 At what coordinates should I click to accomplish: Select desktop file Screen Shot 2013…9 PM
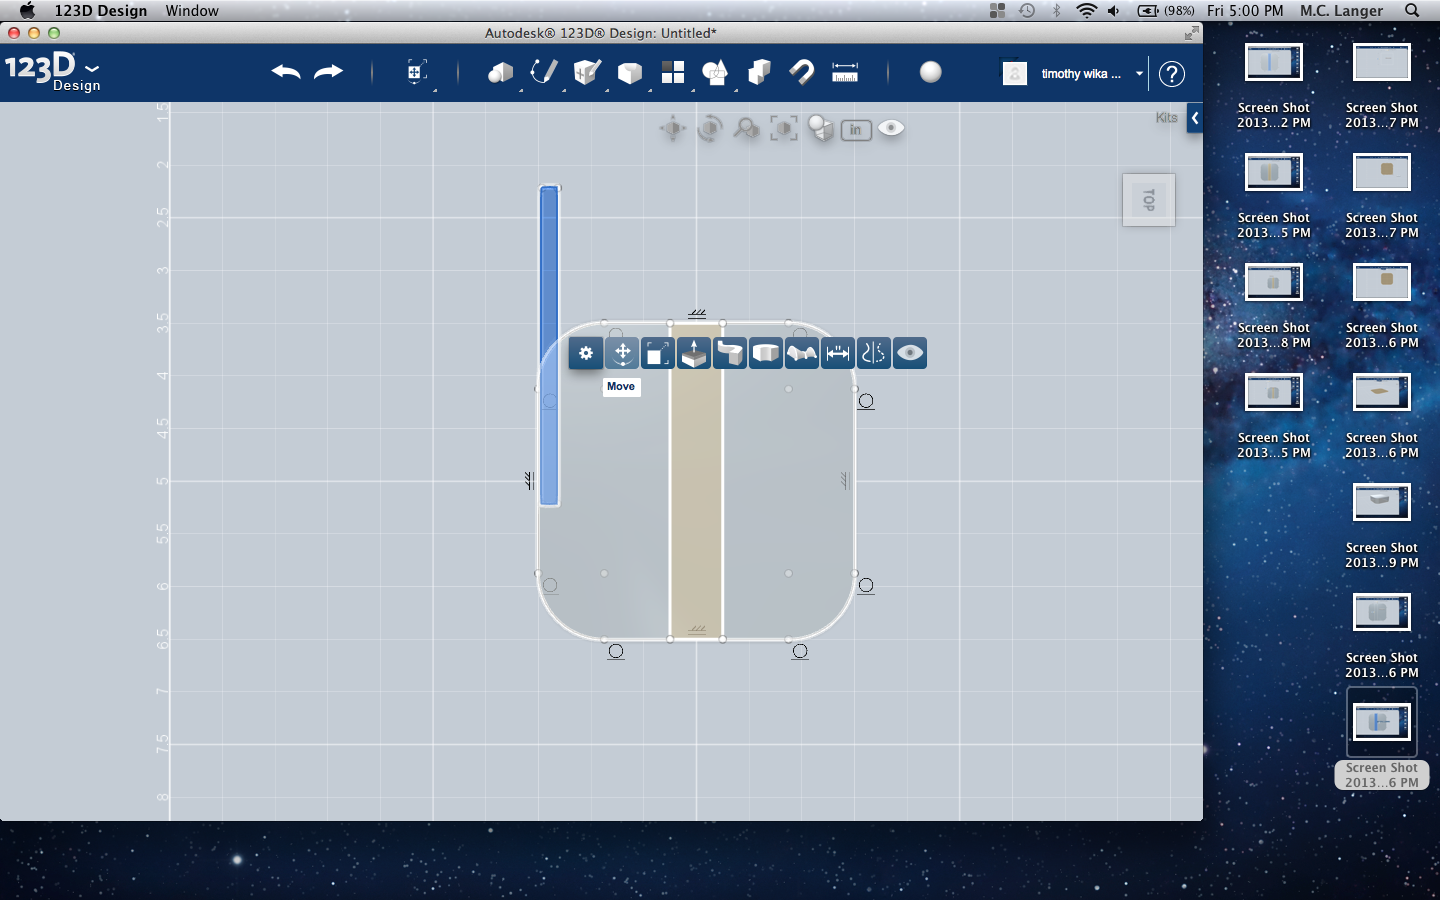coord(1382,526)
